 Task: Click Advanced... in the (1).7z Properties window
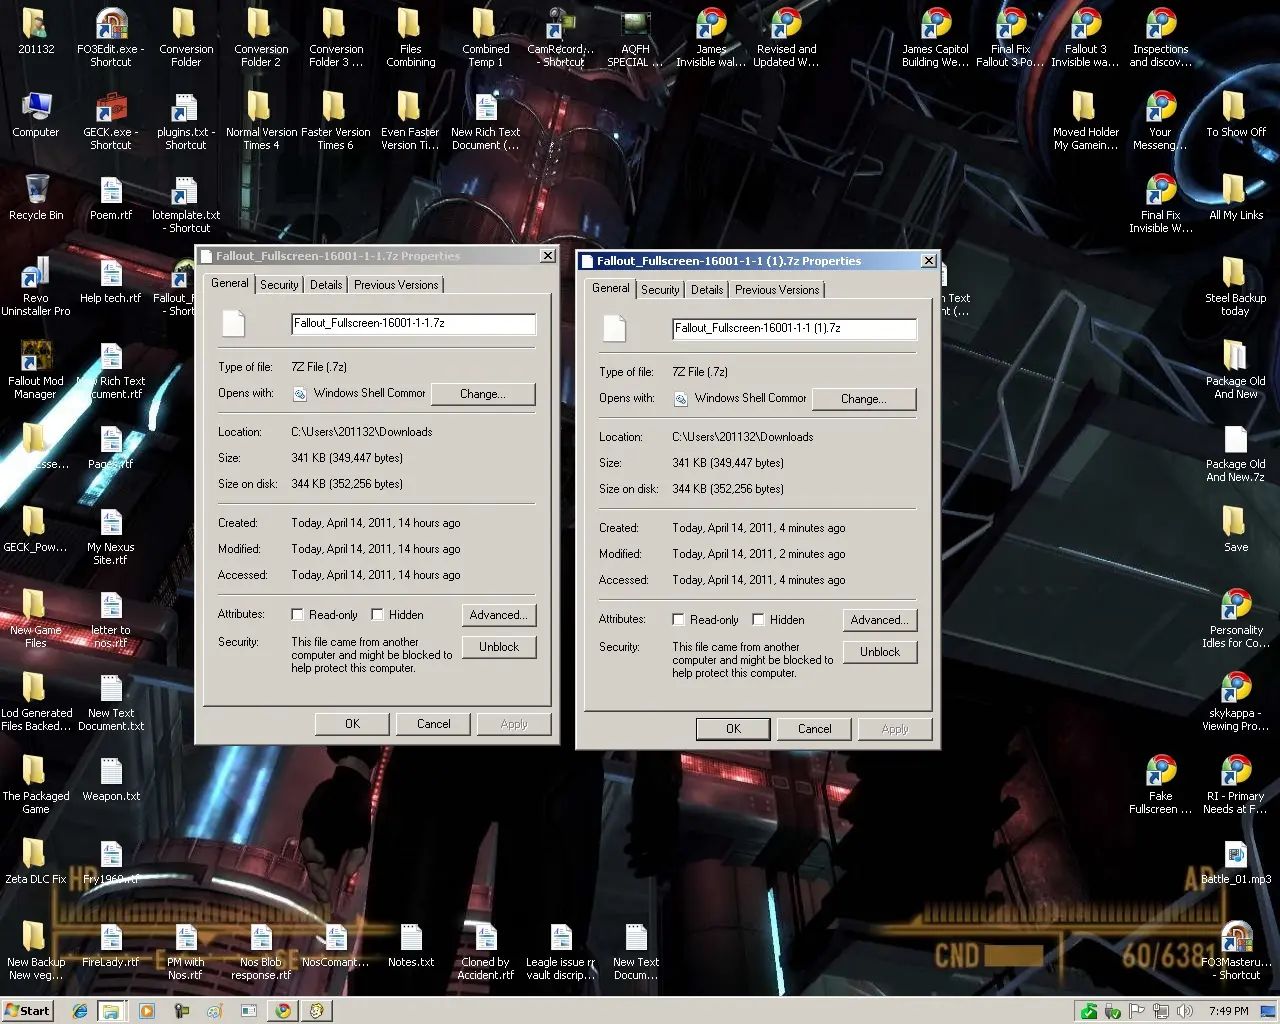(x=880, y=620)
